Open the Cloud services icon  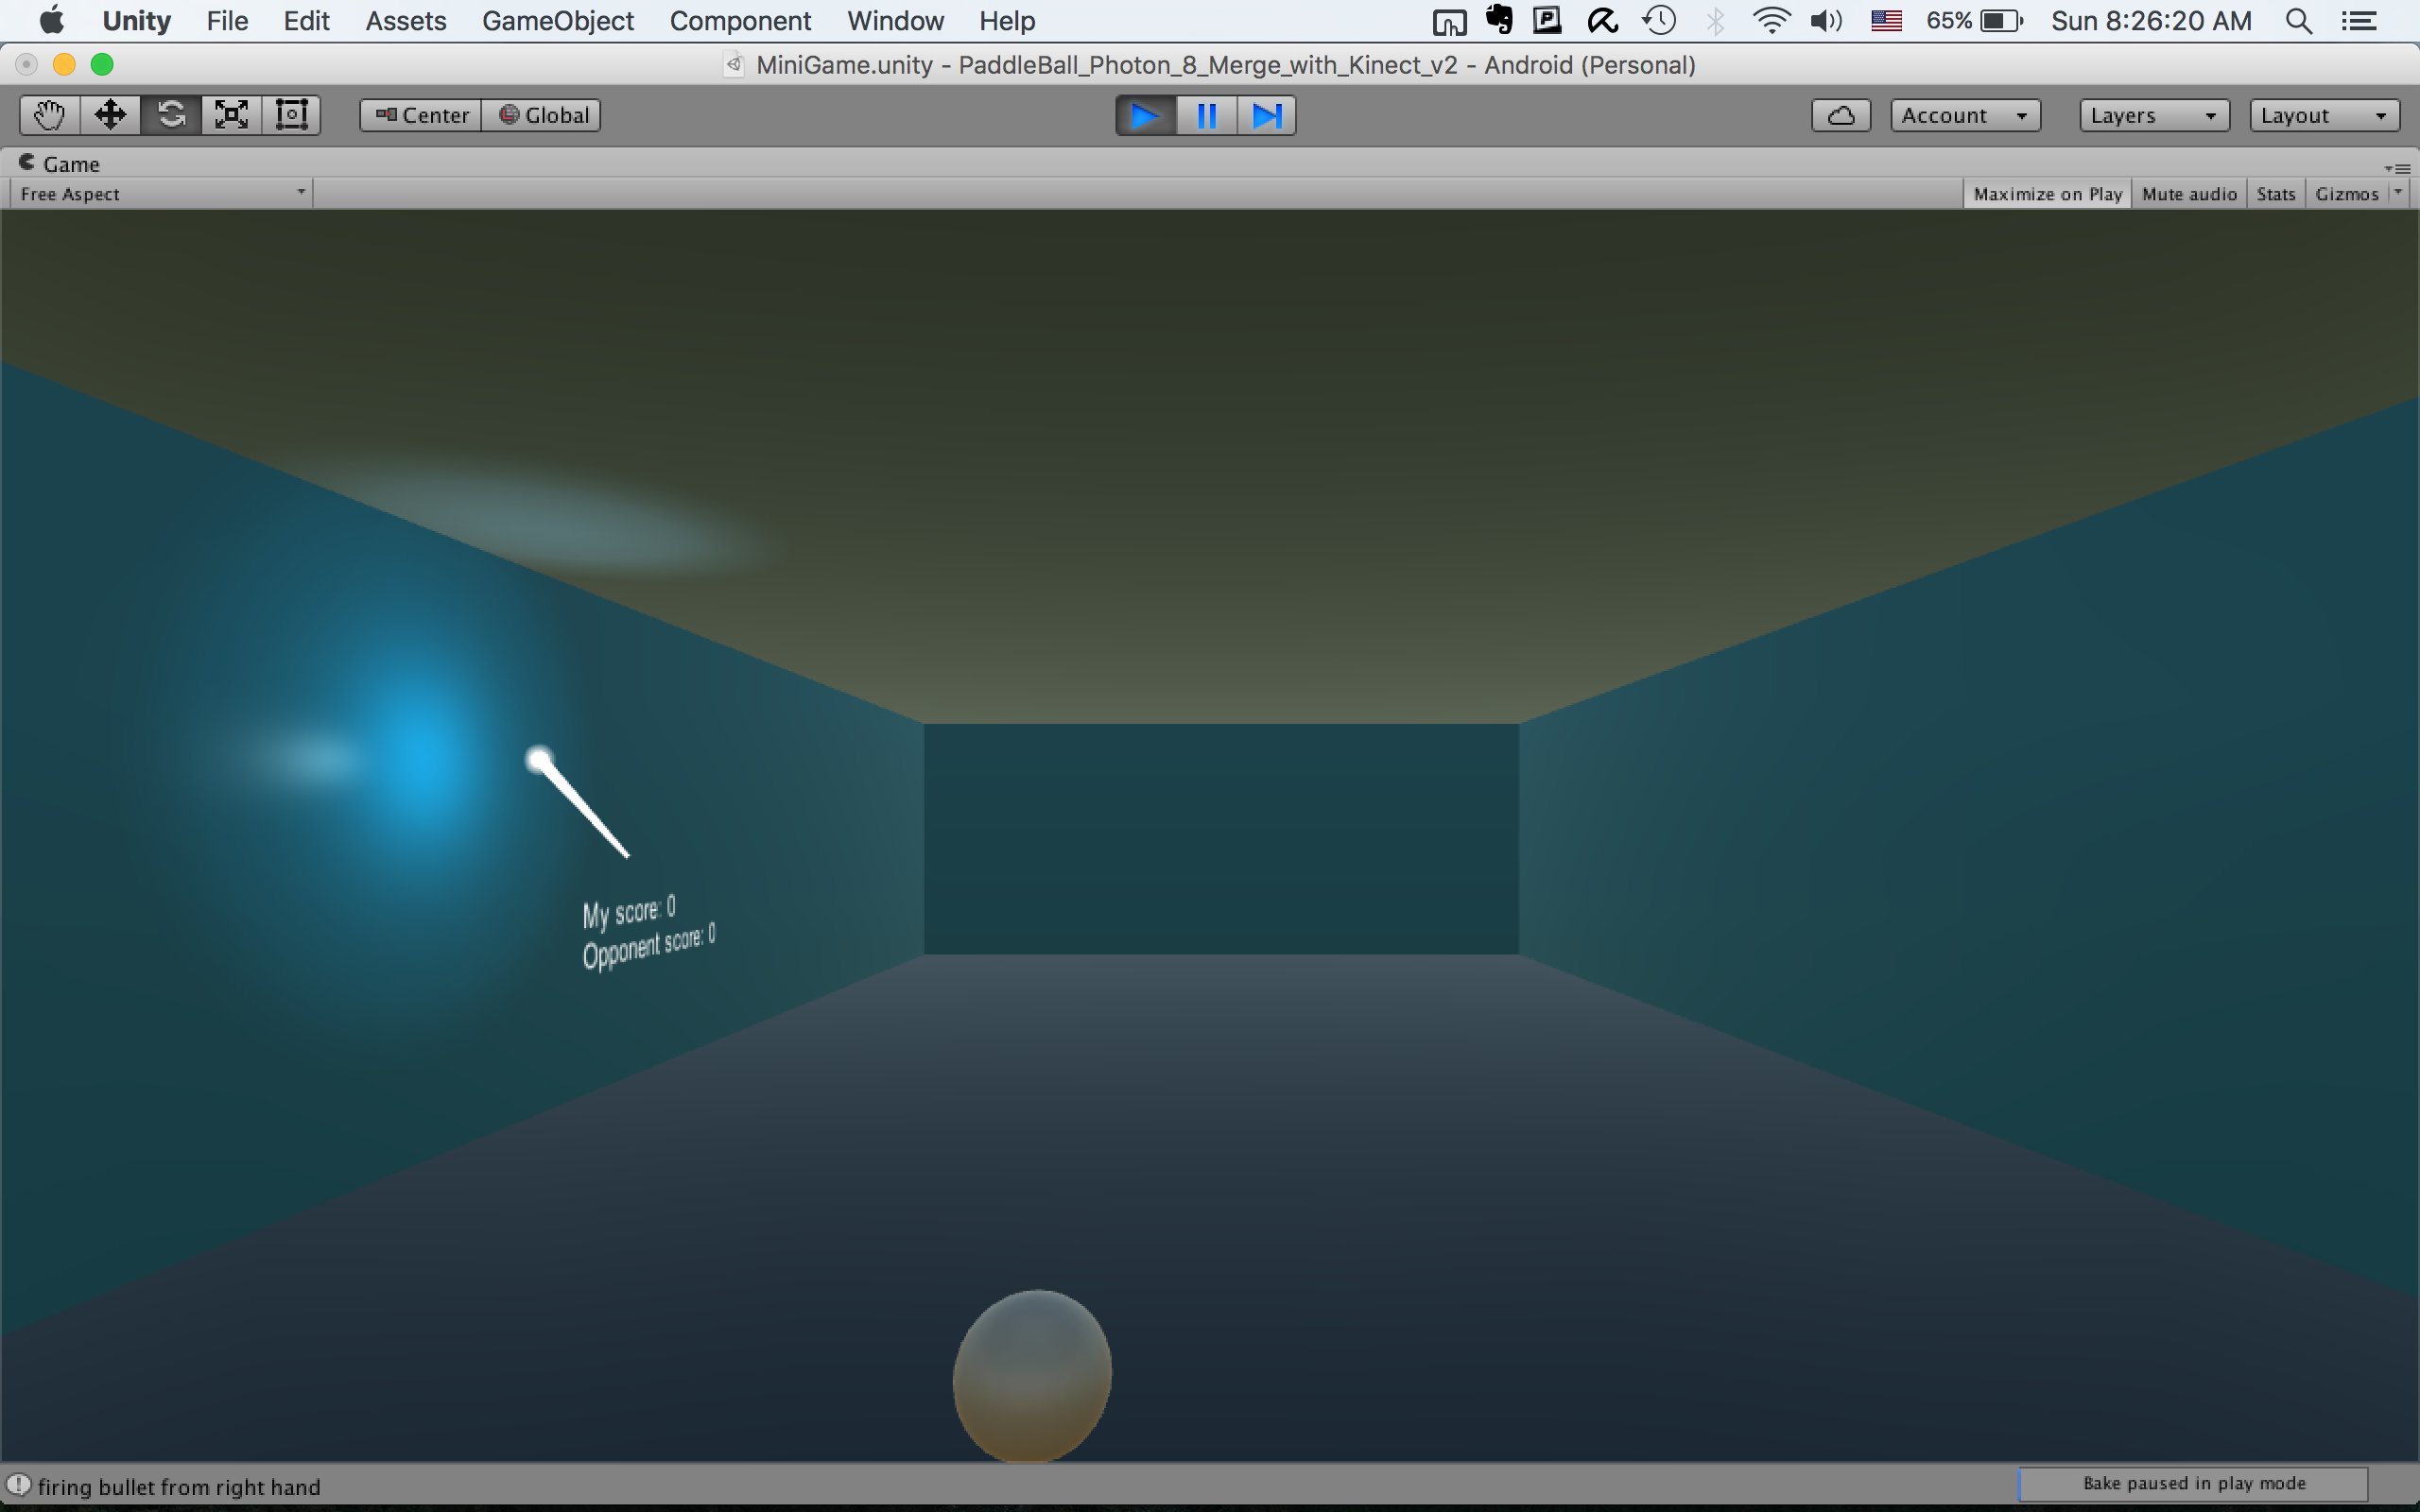pos(1840,116)
